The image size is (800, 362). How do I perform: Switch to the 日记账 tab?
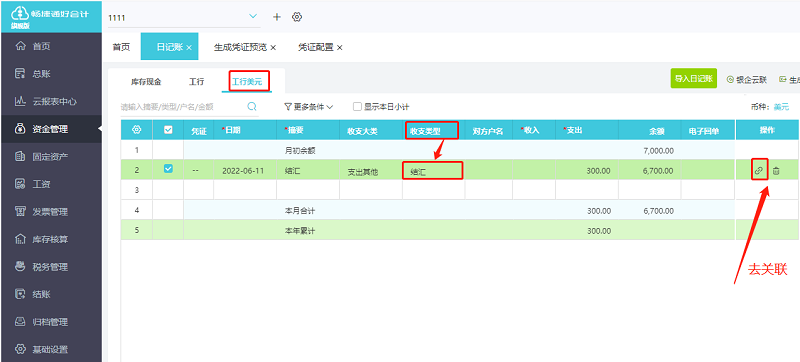(x=169, y=47)
